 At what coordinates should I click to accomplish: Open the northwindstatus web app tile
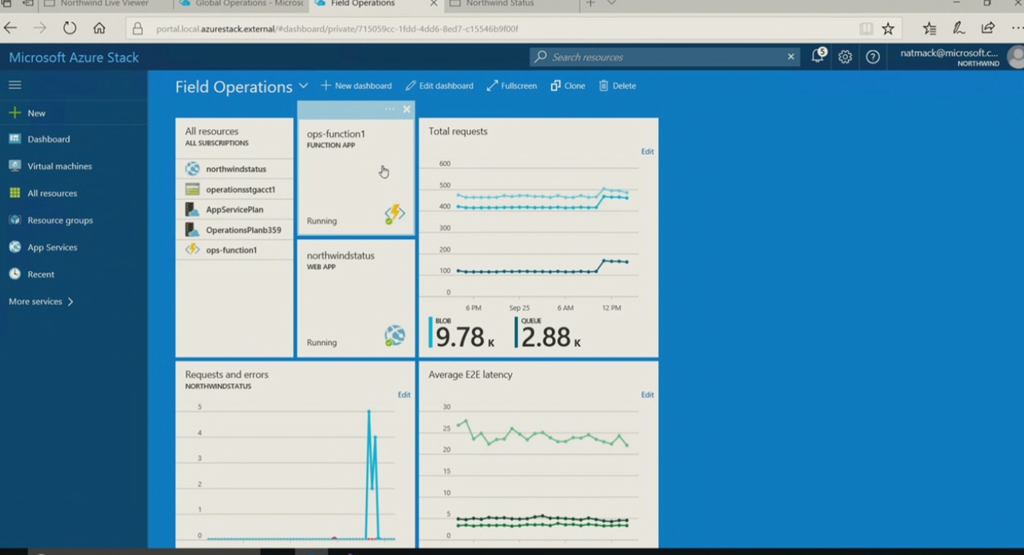[x=356, y=298]
